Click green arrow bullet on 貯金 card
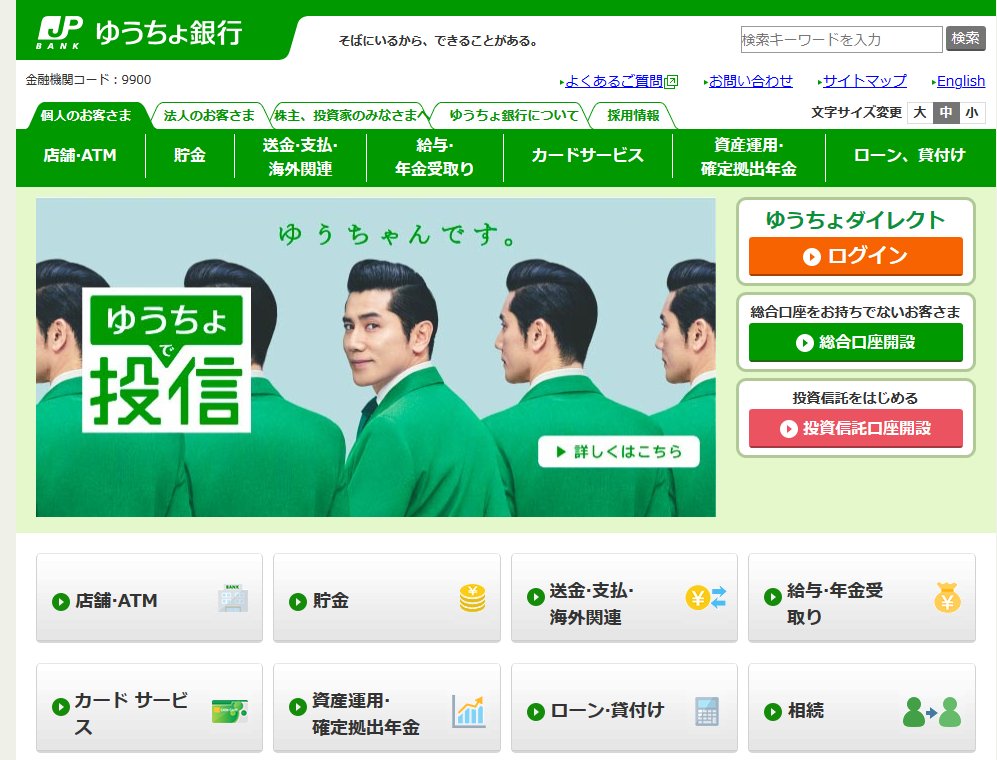 pos(298,601)
